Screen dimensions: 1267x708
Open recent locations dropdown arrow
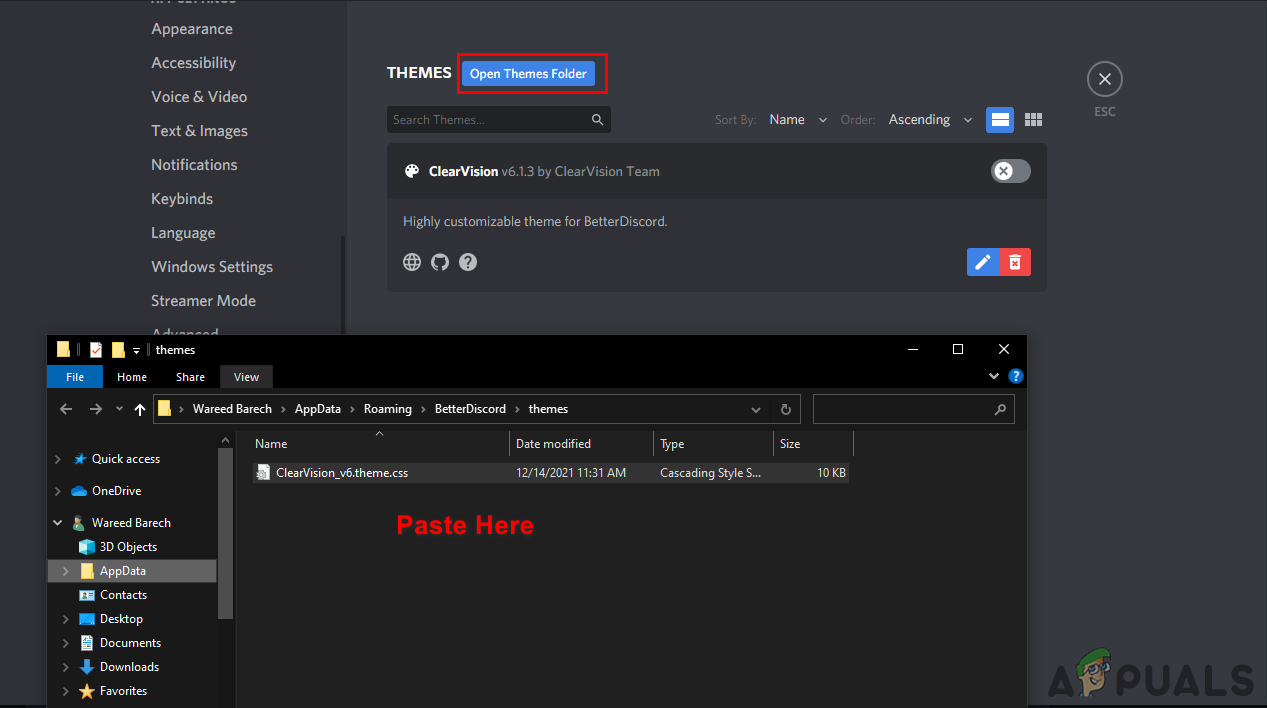(119, 409)
